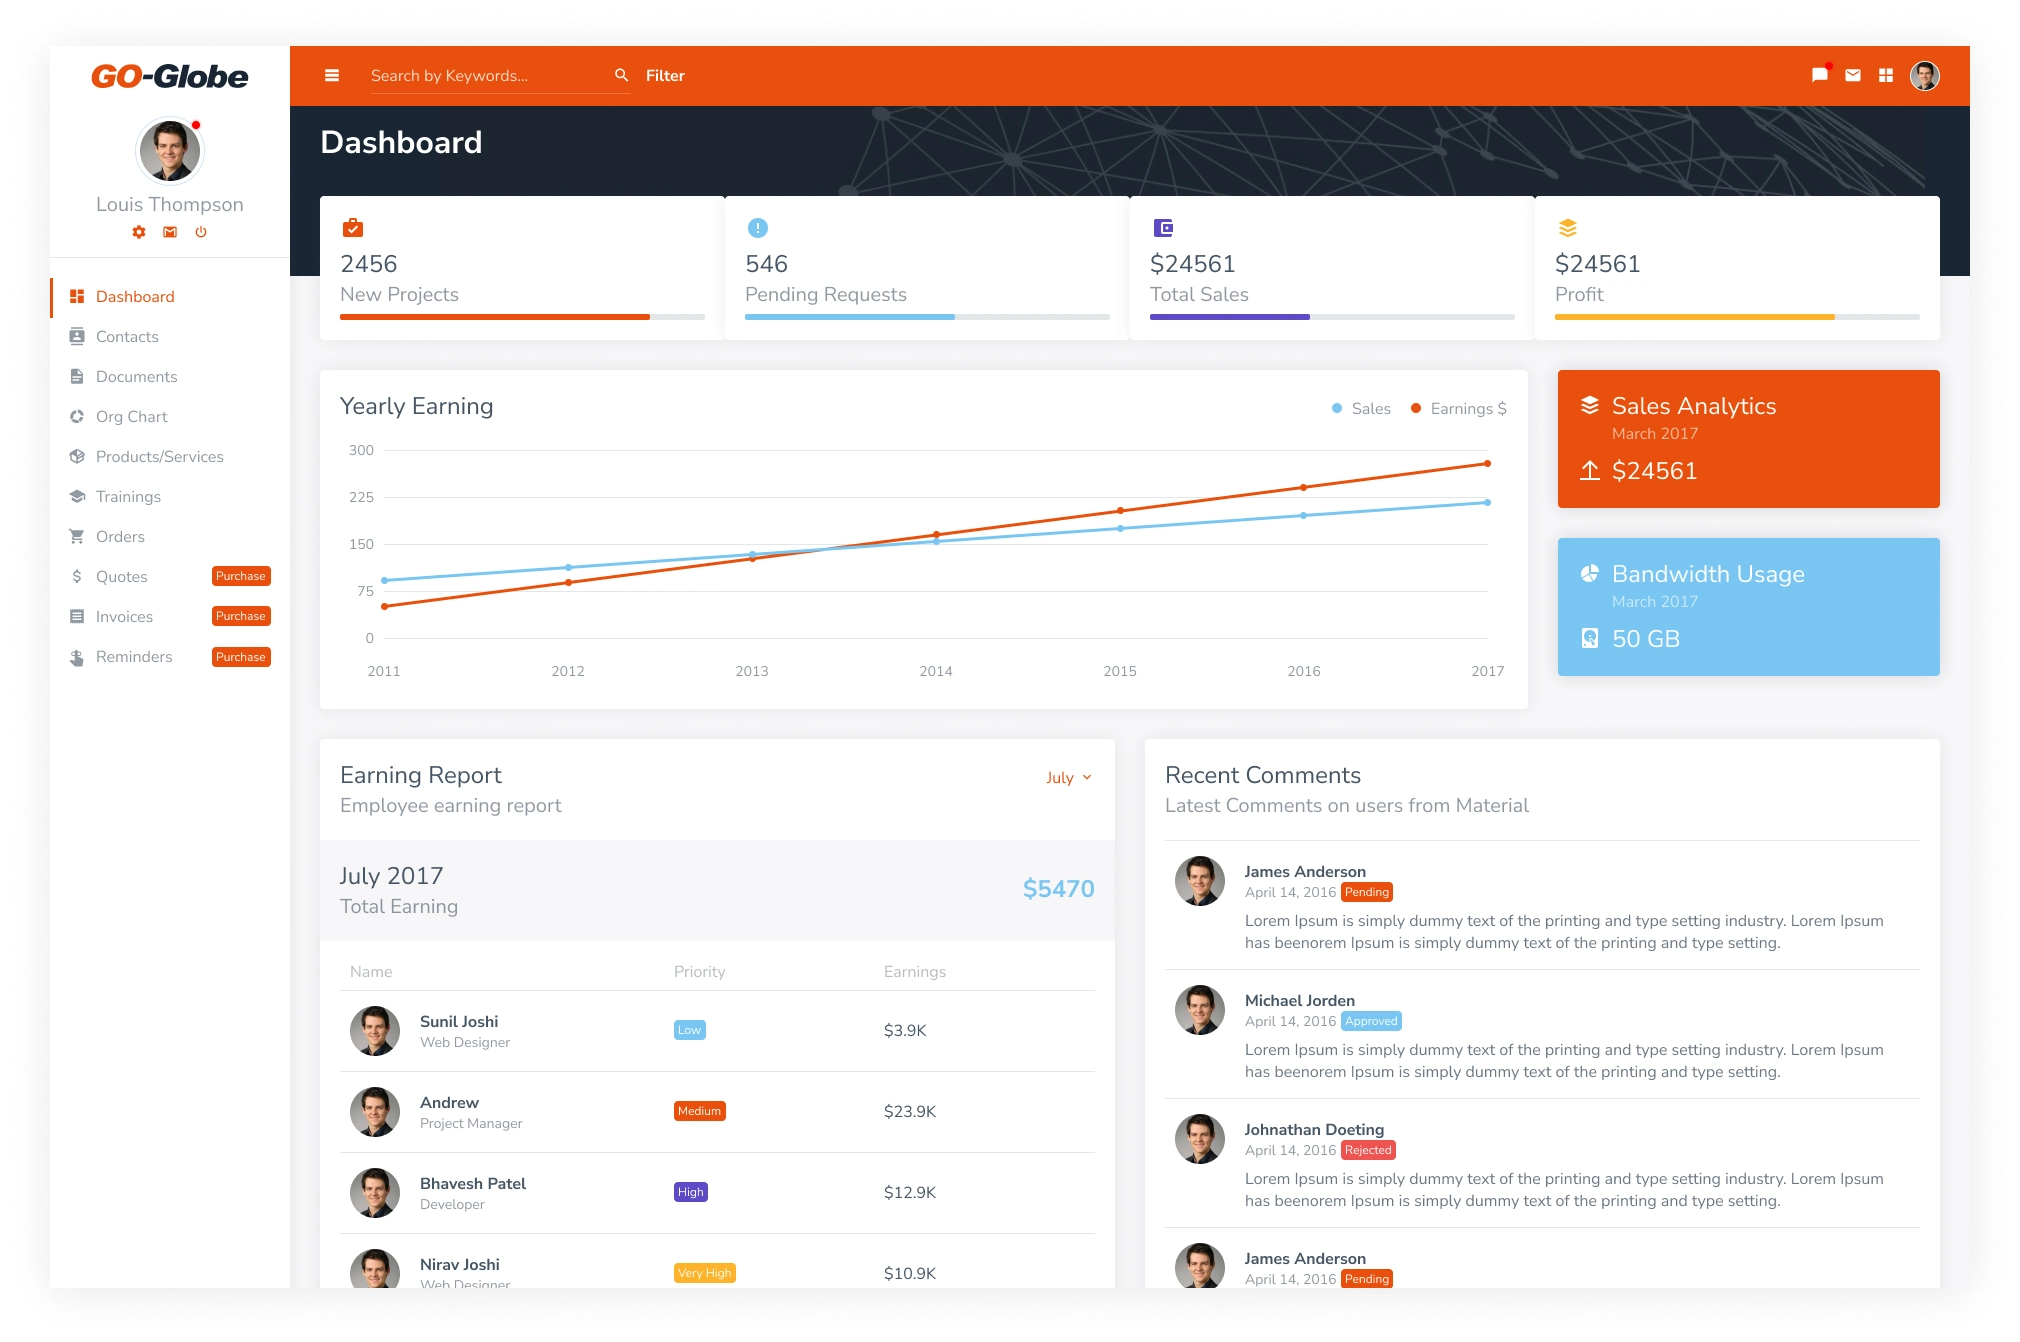The width and height of the screenshot is (2020, 1342).
Task: Open the Filter option in the header
Action: (665, 76)
